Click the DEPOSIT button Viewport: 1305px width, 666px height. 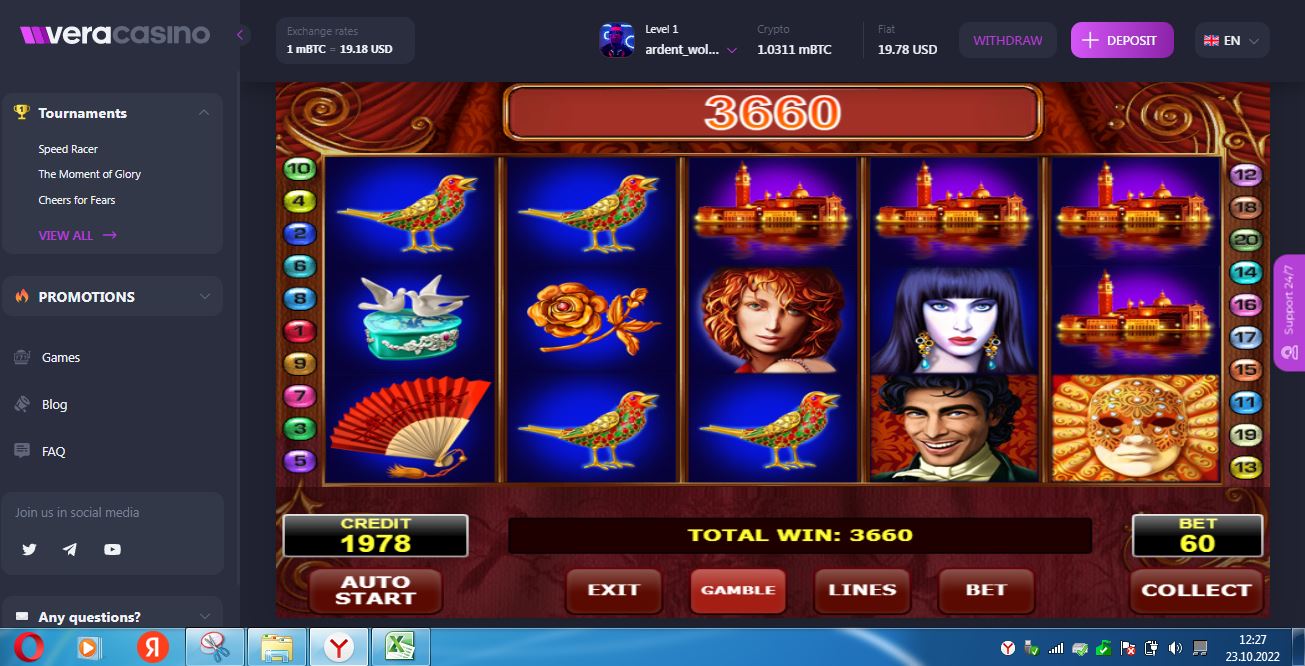[x=1122, y=40]
